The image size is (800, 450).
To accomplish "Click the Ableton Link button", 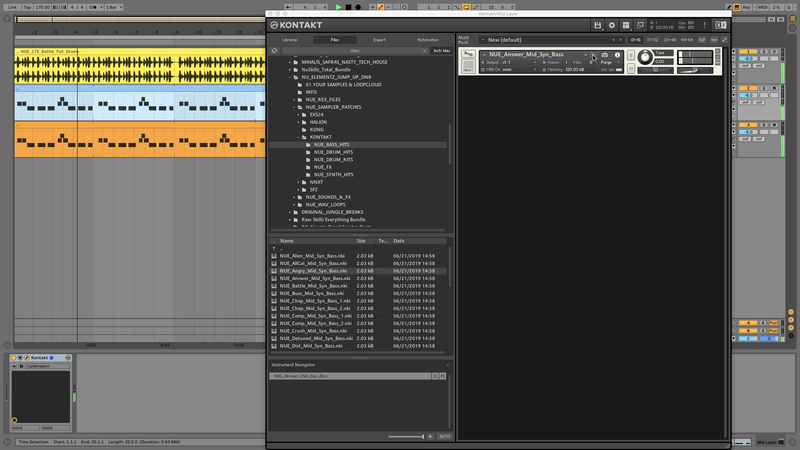I will pos(12,7).
